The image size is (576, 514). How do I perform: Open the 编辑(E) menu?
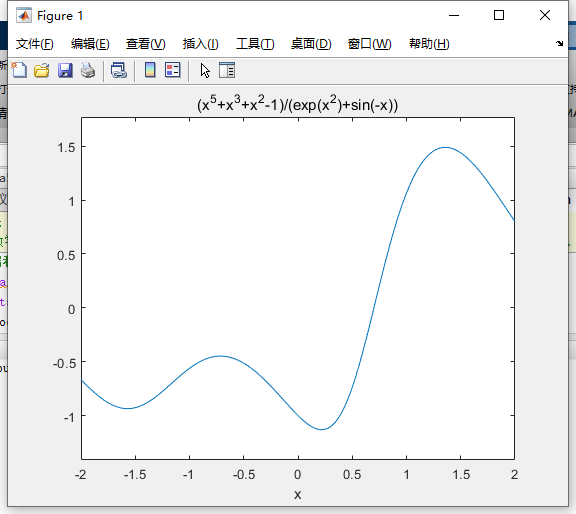[x=90, y=44]
